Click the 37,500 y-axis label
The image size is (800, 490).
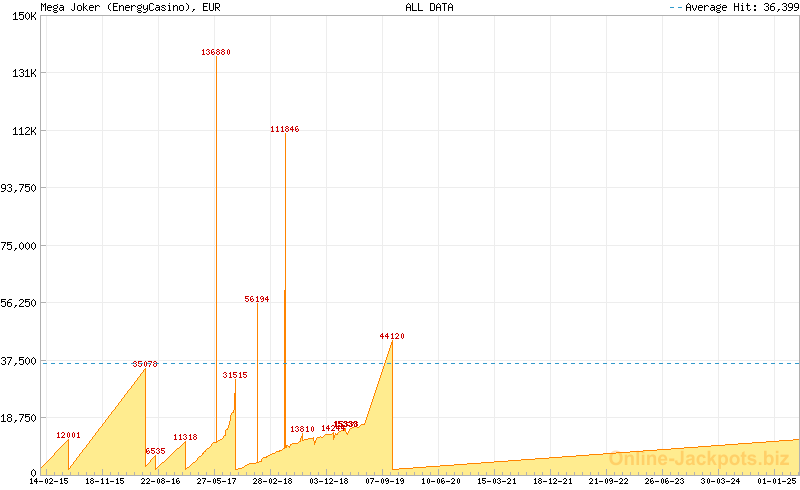pyautogui.click(x=20, y=361)
